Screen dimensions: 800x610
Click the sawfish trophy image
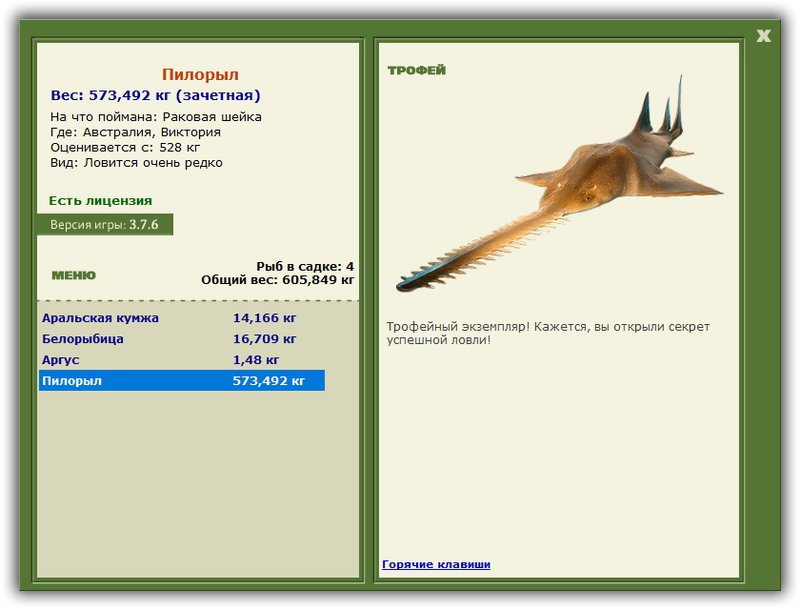coord(560,184)
